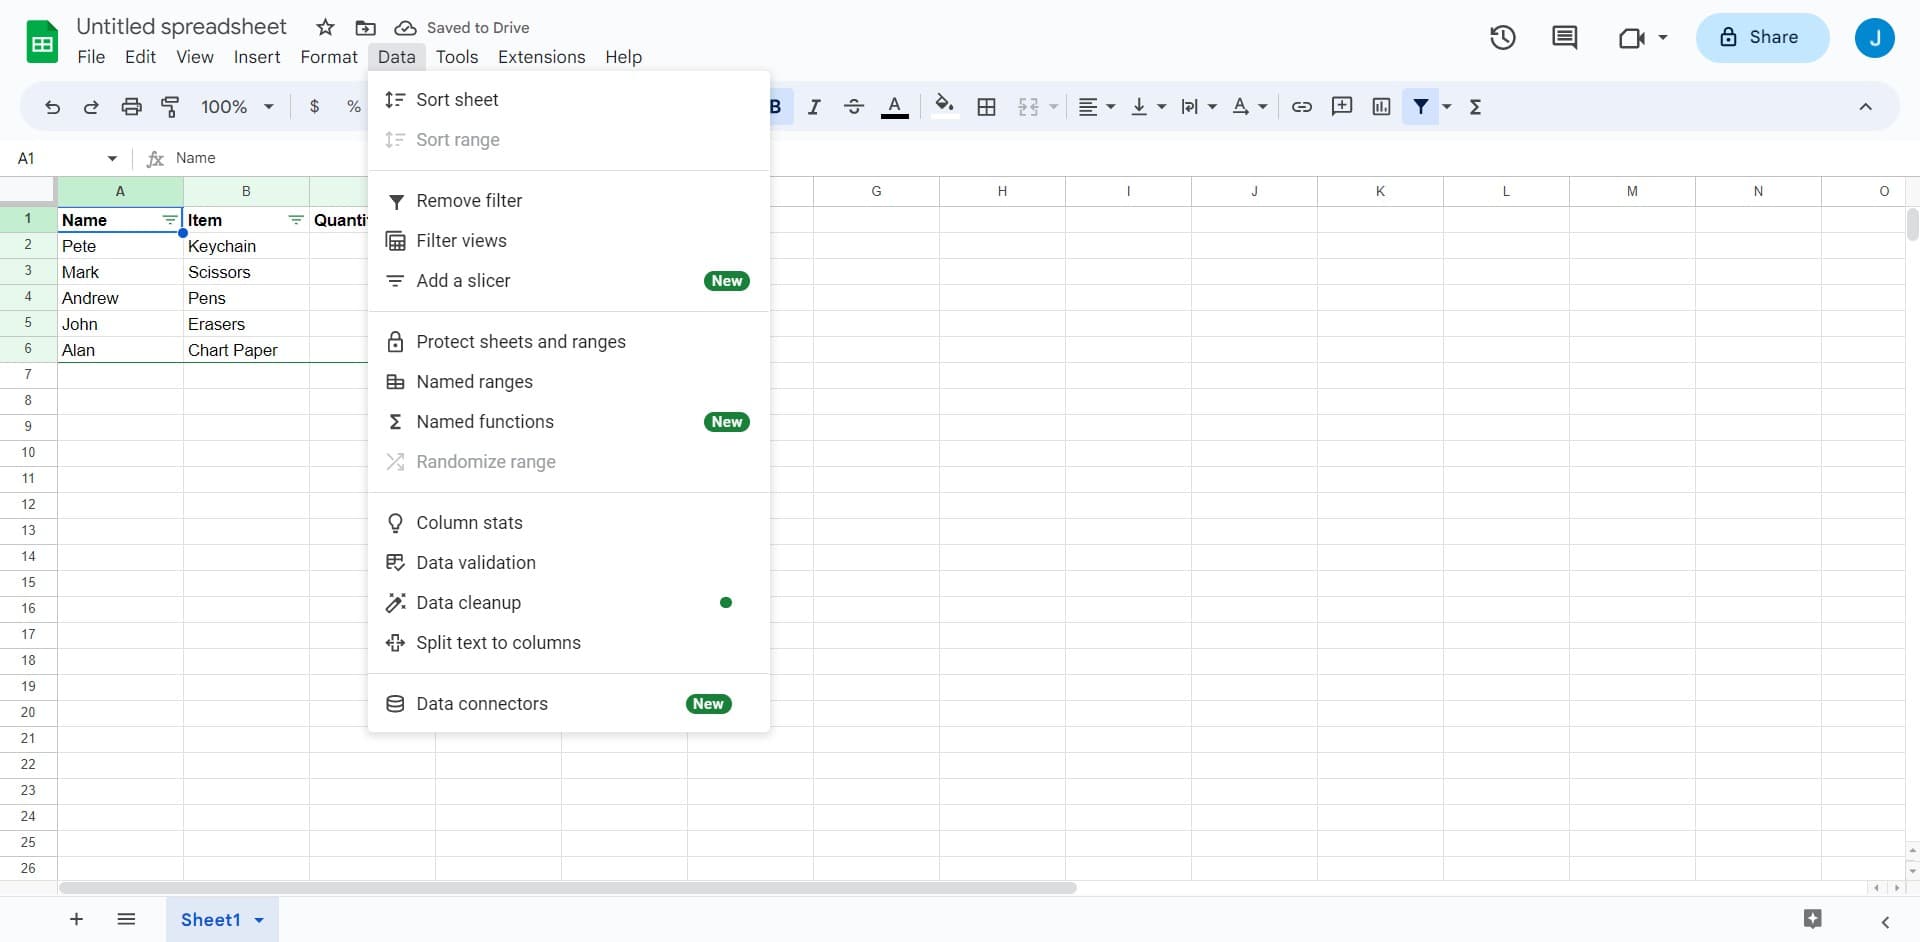
Task: Open the Sheet1 tab dropdown
Action: pos(258,919)
